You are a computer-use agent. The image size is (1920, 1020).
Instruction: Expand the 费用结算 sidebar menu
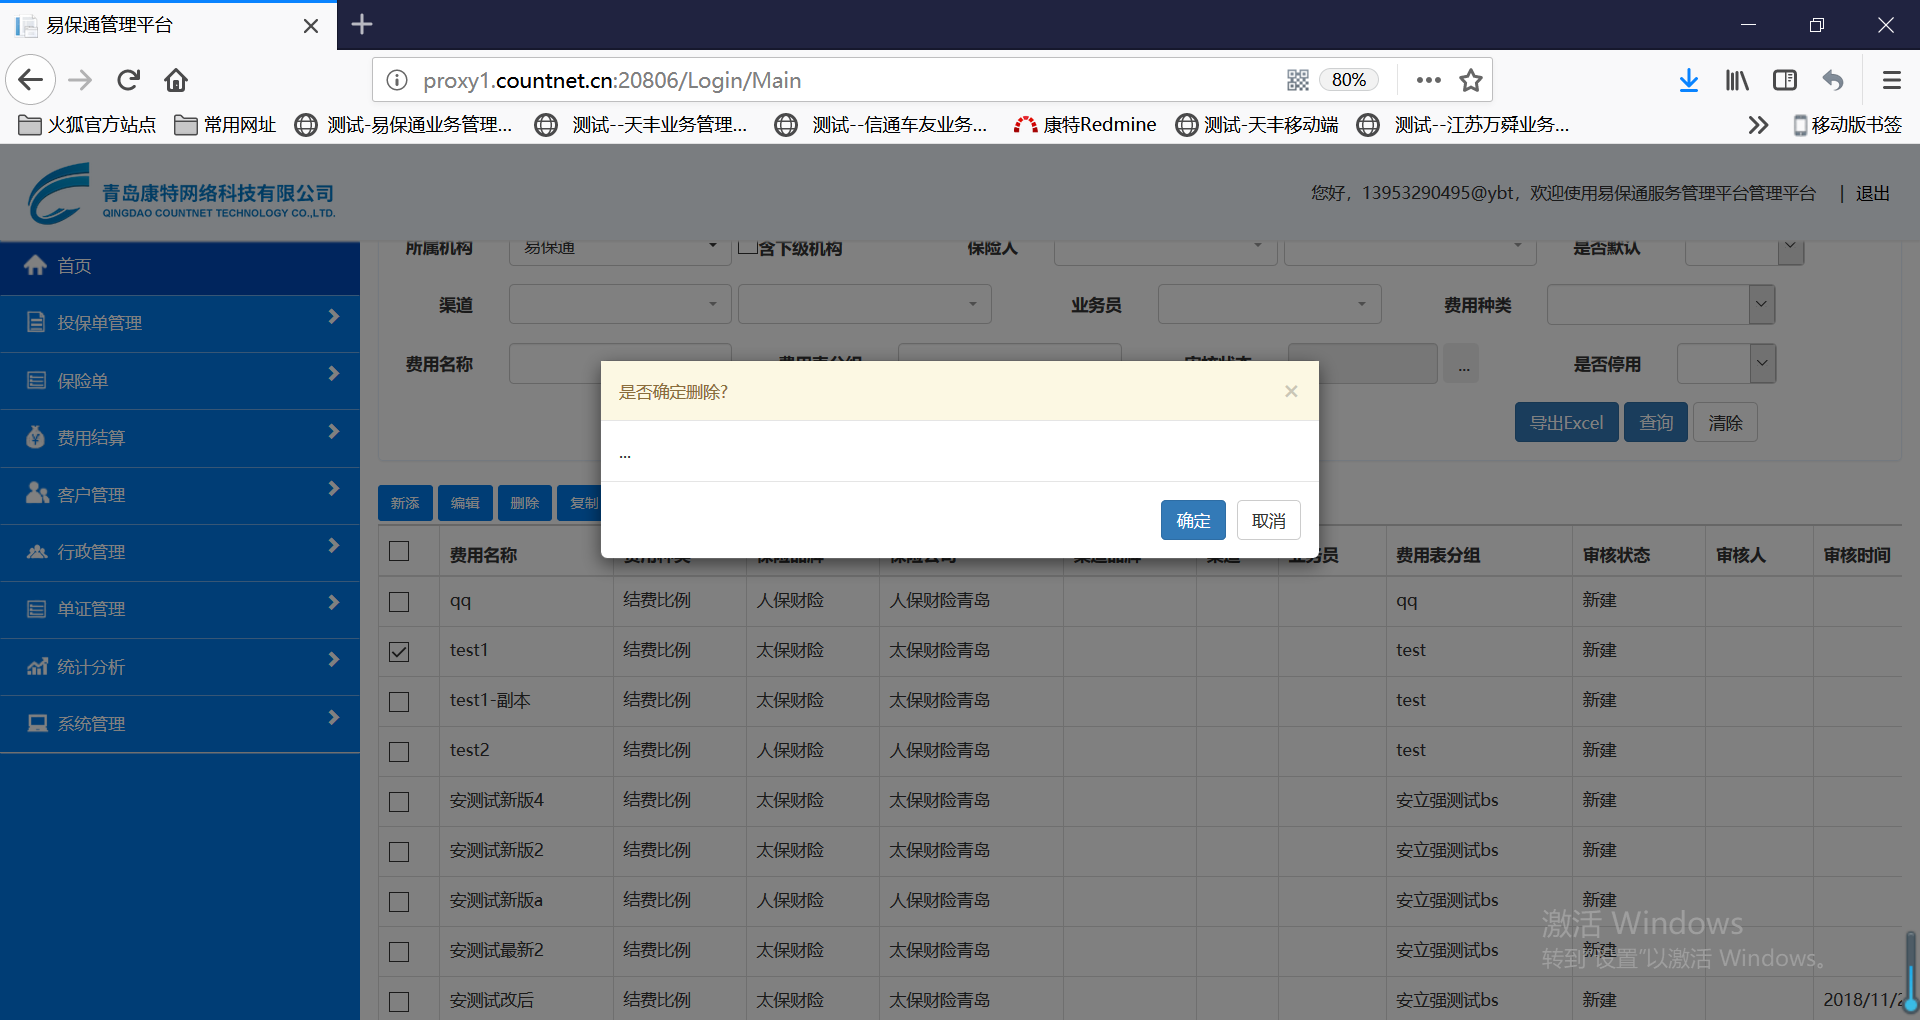[180, 438]
